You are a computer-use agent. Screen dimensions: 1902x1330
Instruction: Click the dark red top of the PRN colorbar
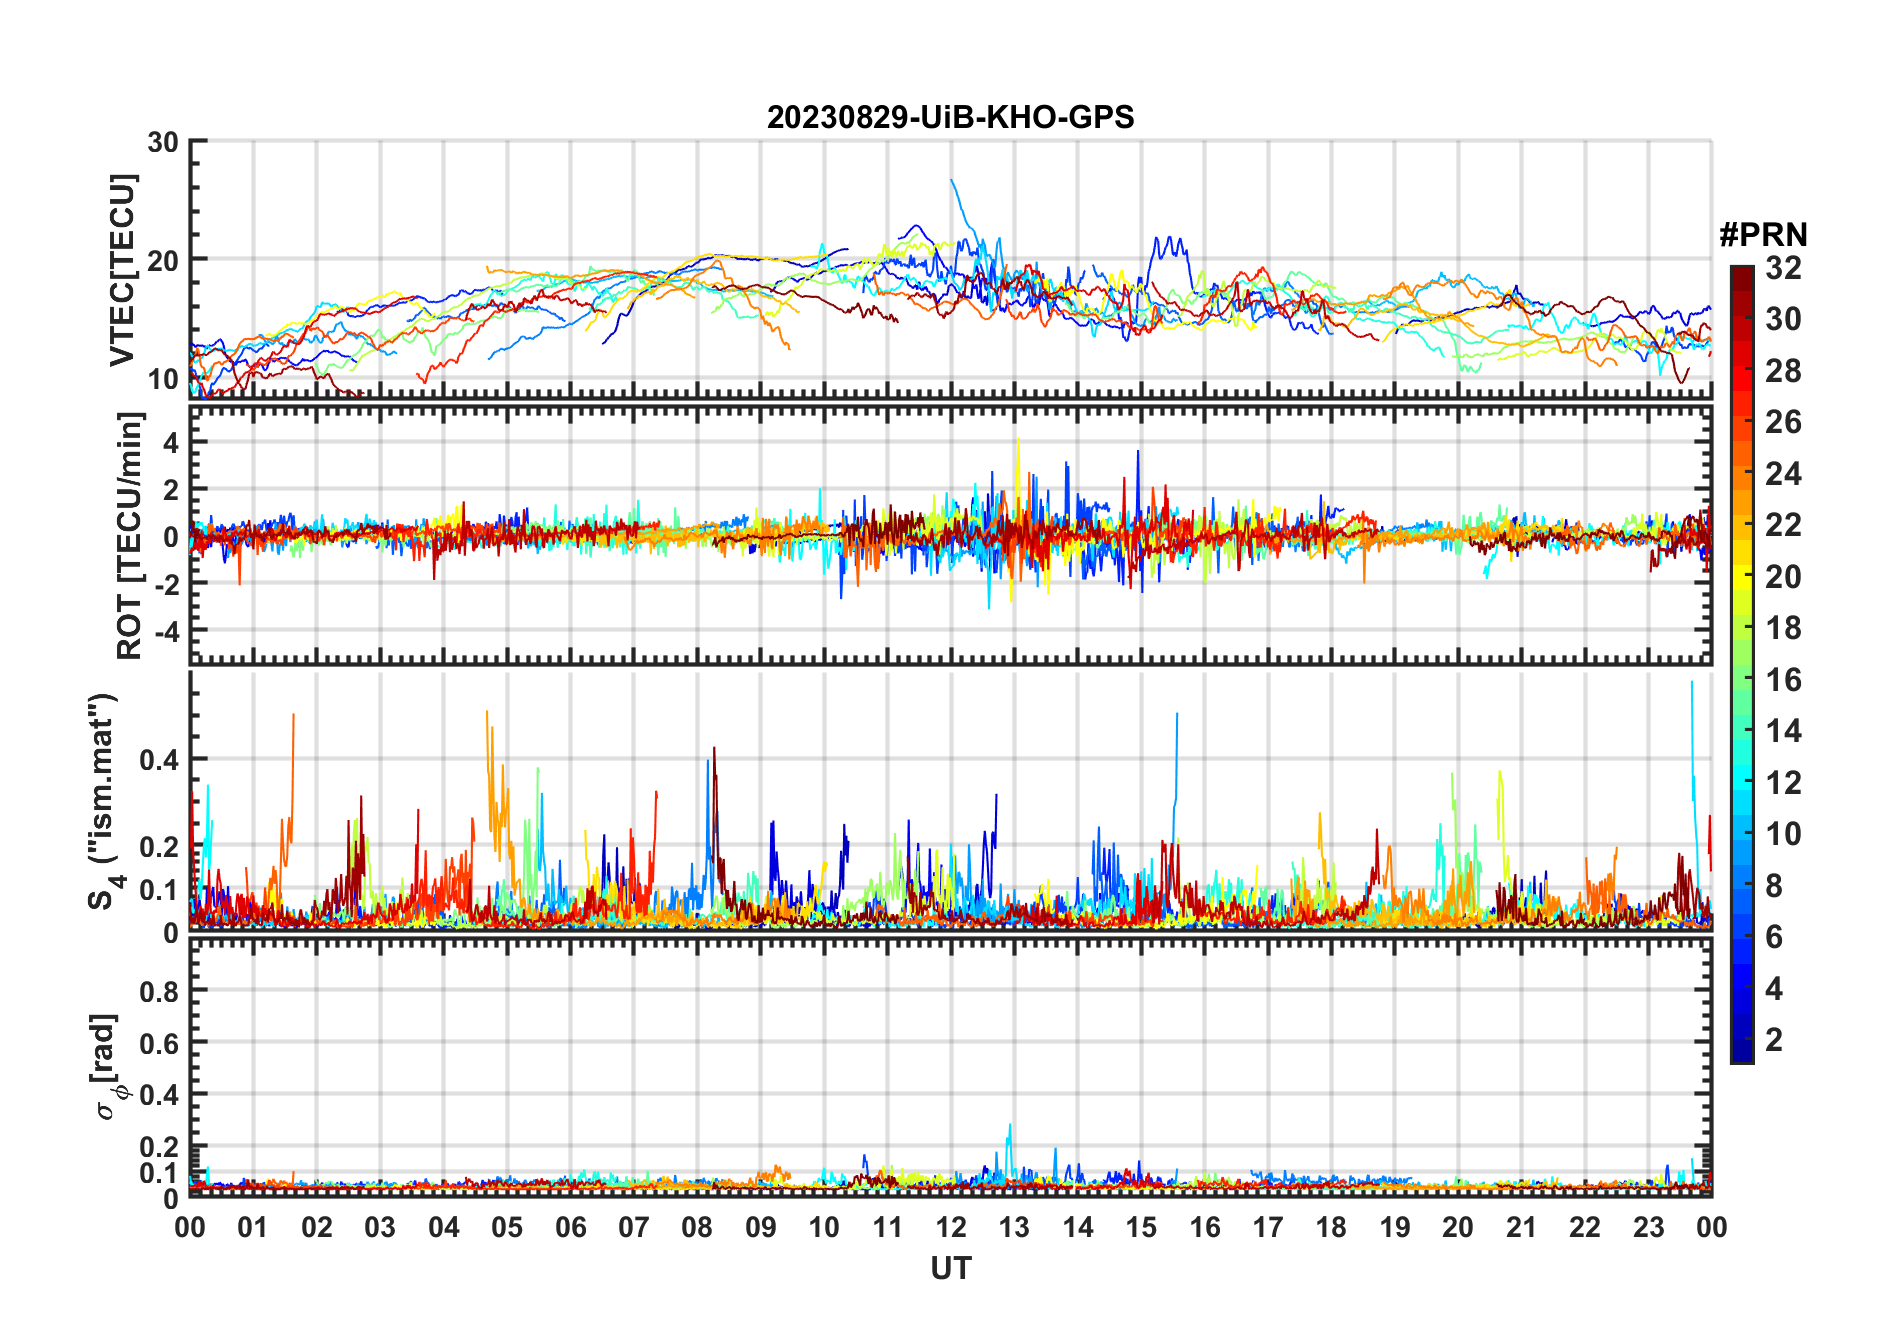(x=1741, y=273)
